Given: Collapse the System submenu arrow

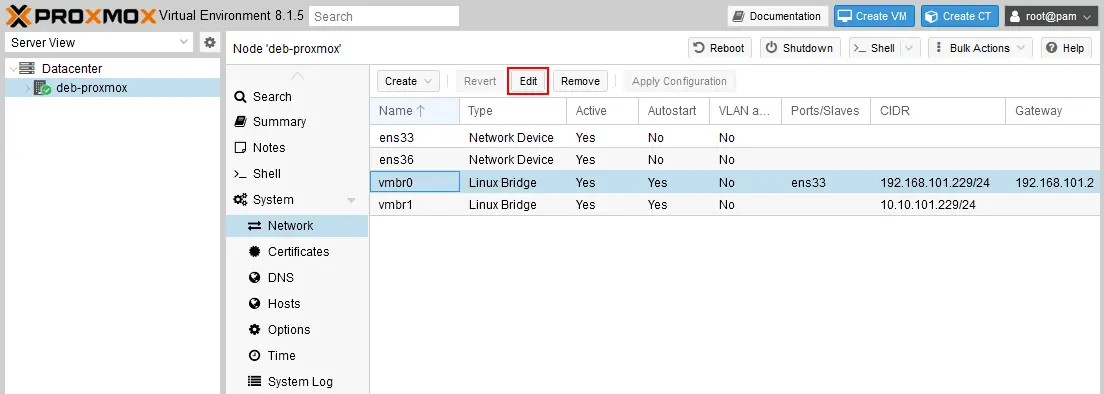Looking at the screenshot, I should pyautogui.click(x=351, y=200).
